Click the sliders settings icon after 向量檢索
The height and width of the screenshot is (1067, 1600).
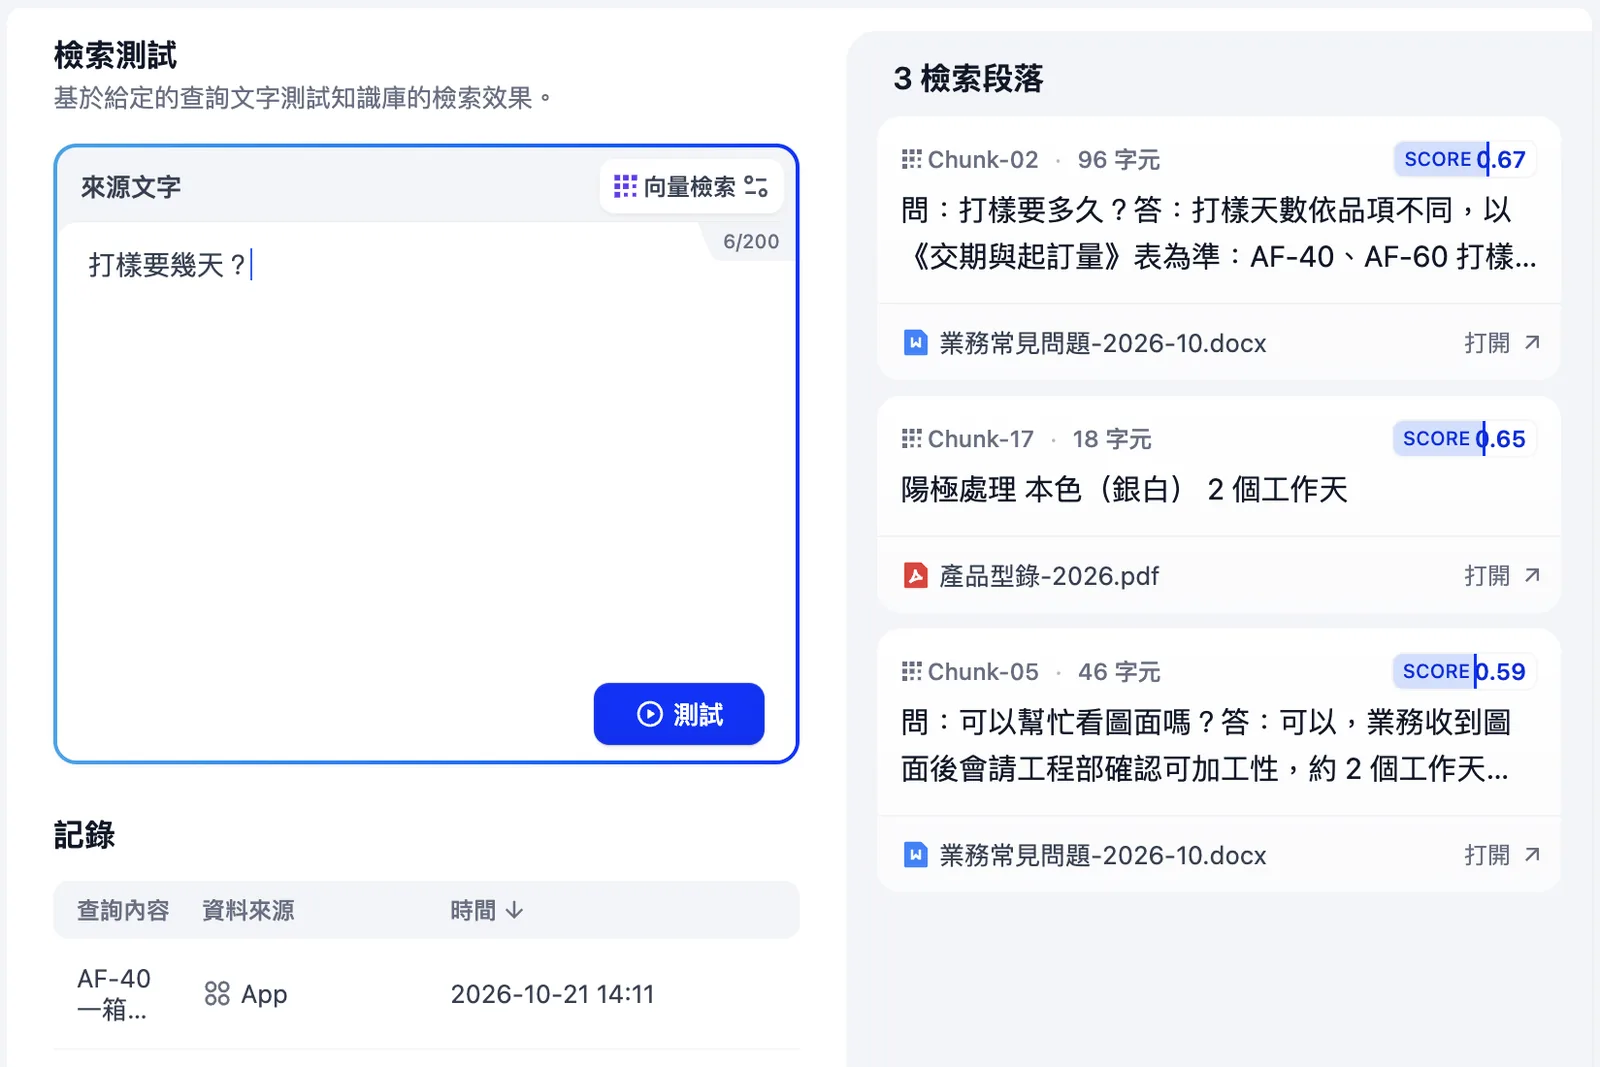756,187
